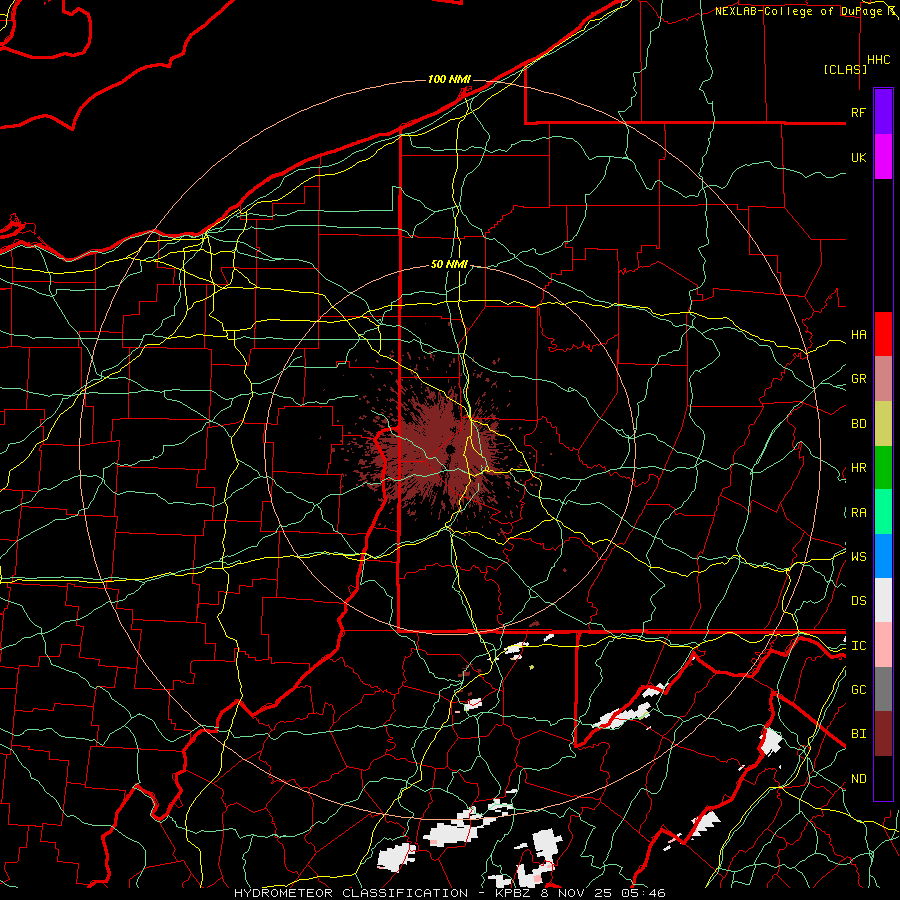Click the GR legend label
This screenshot has width=900, height=900.
click(858, 379)
